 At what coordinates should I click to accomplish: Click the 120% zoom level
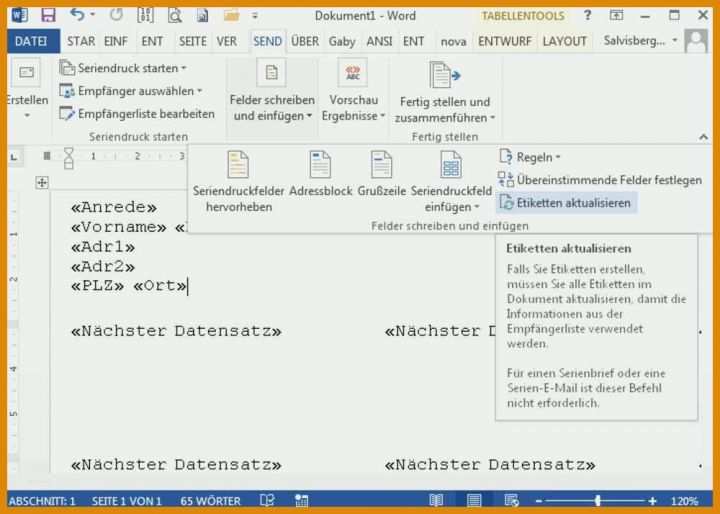click(x=684, y=501)
